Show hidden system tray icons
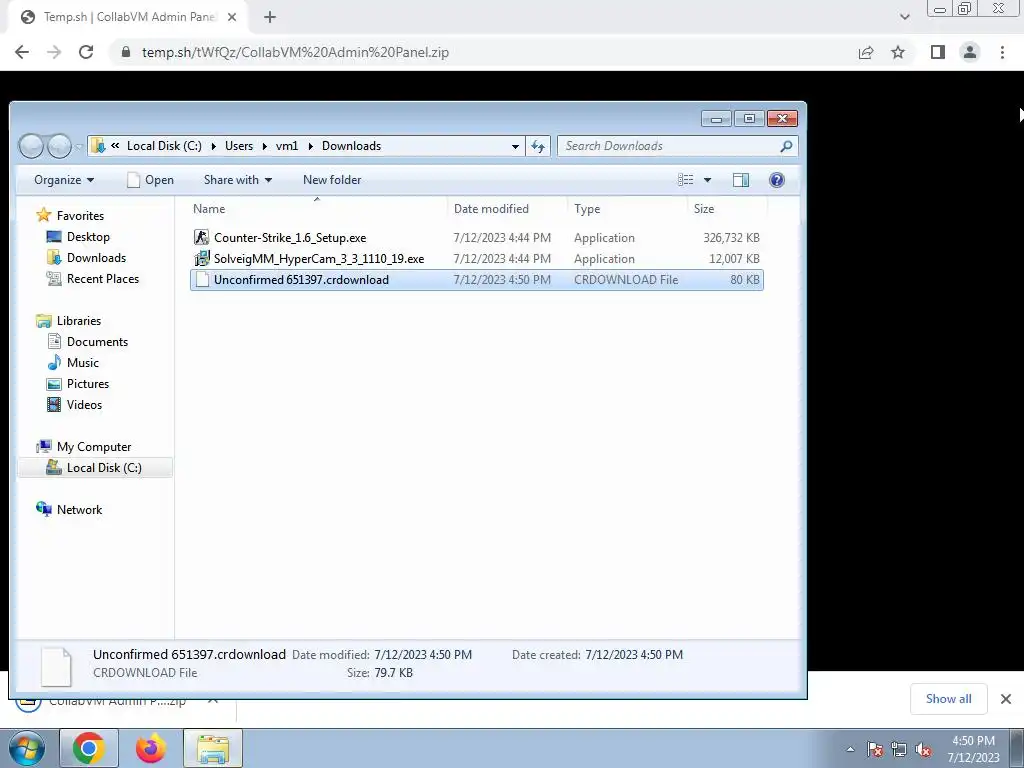Image resolution: width=1024 pixels, height=768 pixels. [850, 749]
